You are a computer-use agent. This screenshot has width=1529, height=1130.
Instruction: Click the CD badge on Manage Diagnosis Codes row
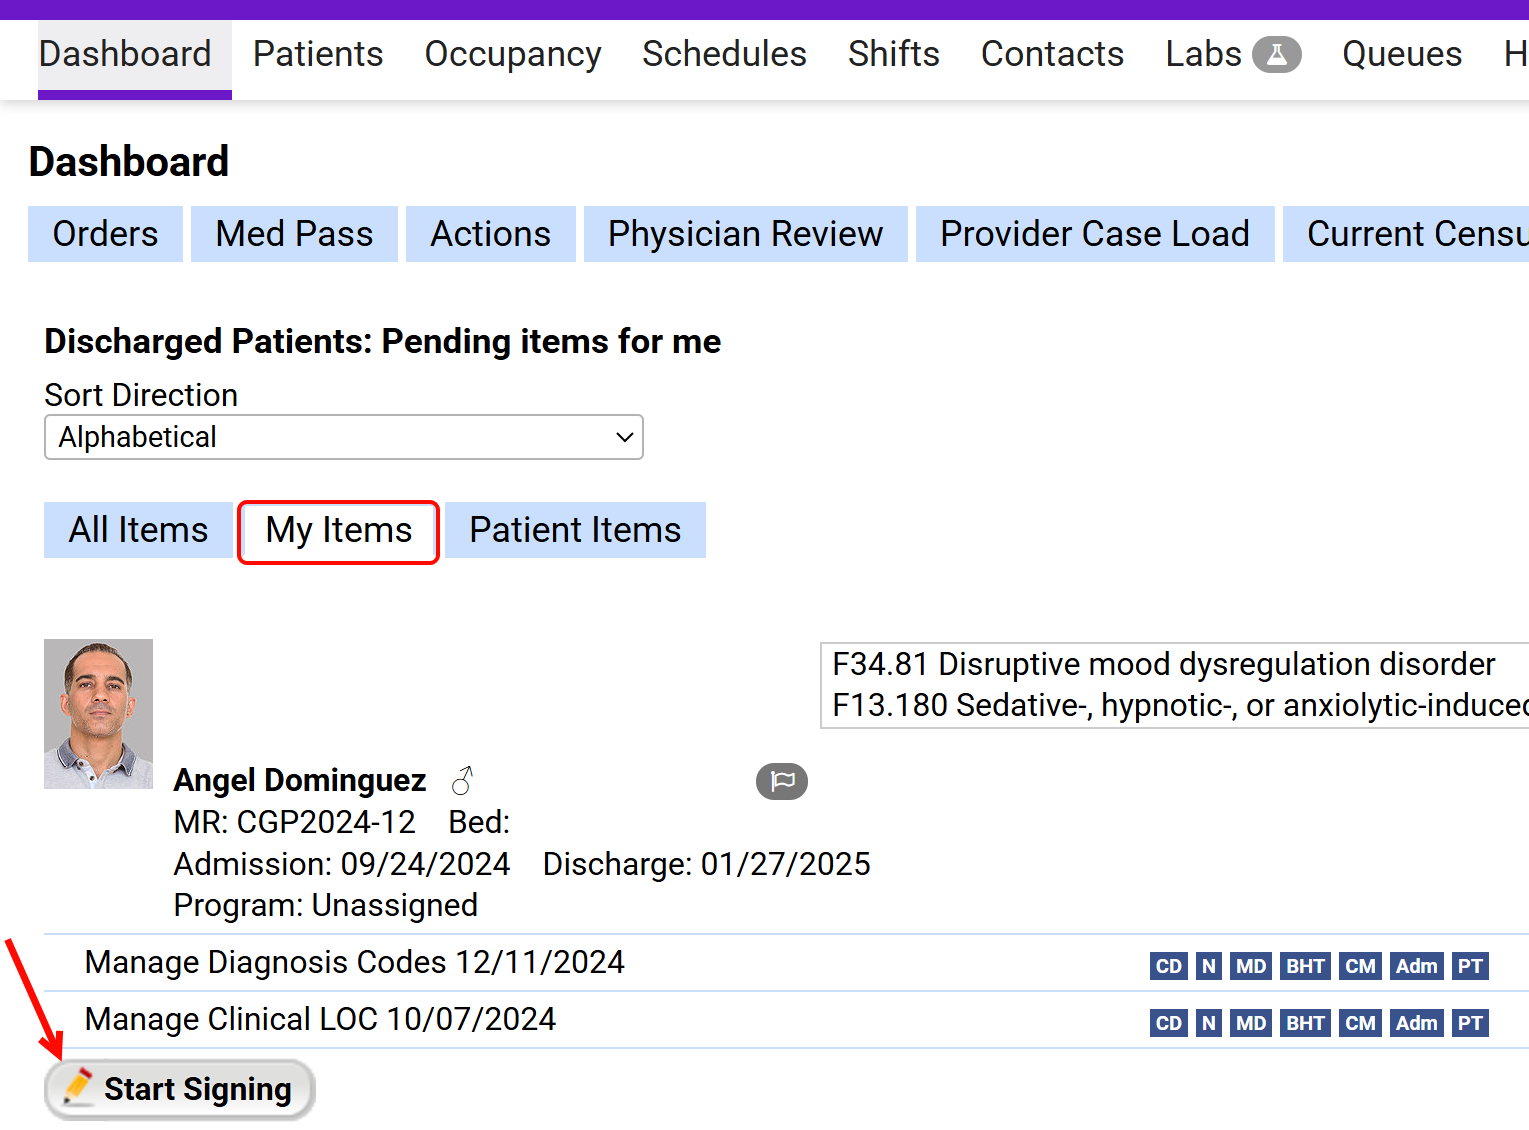[x=1168, y=966]
